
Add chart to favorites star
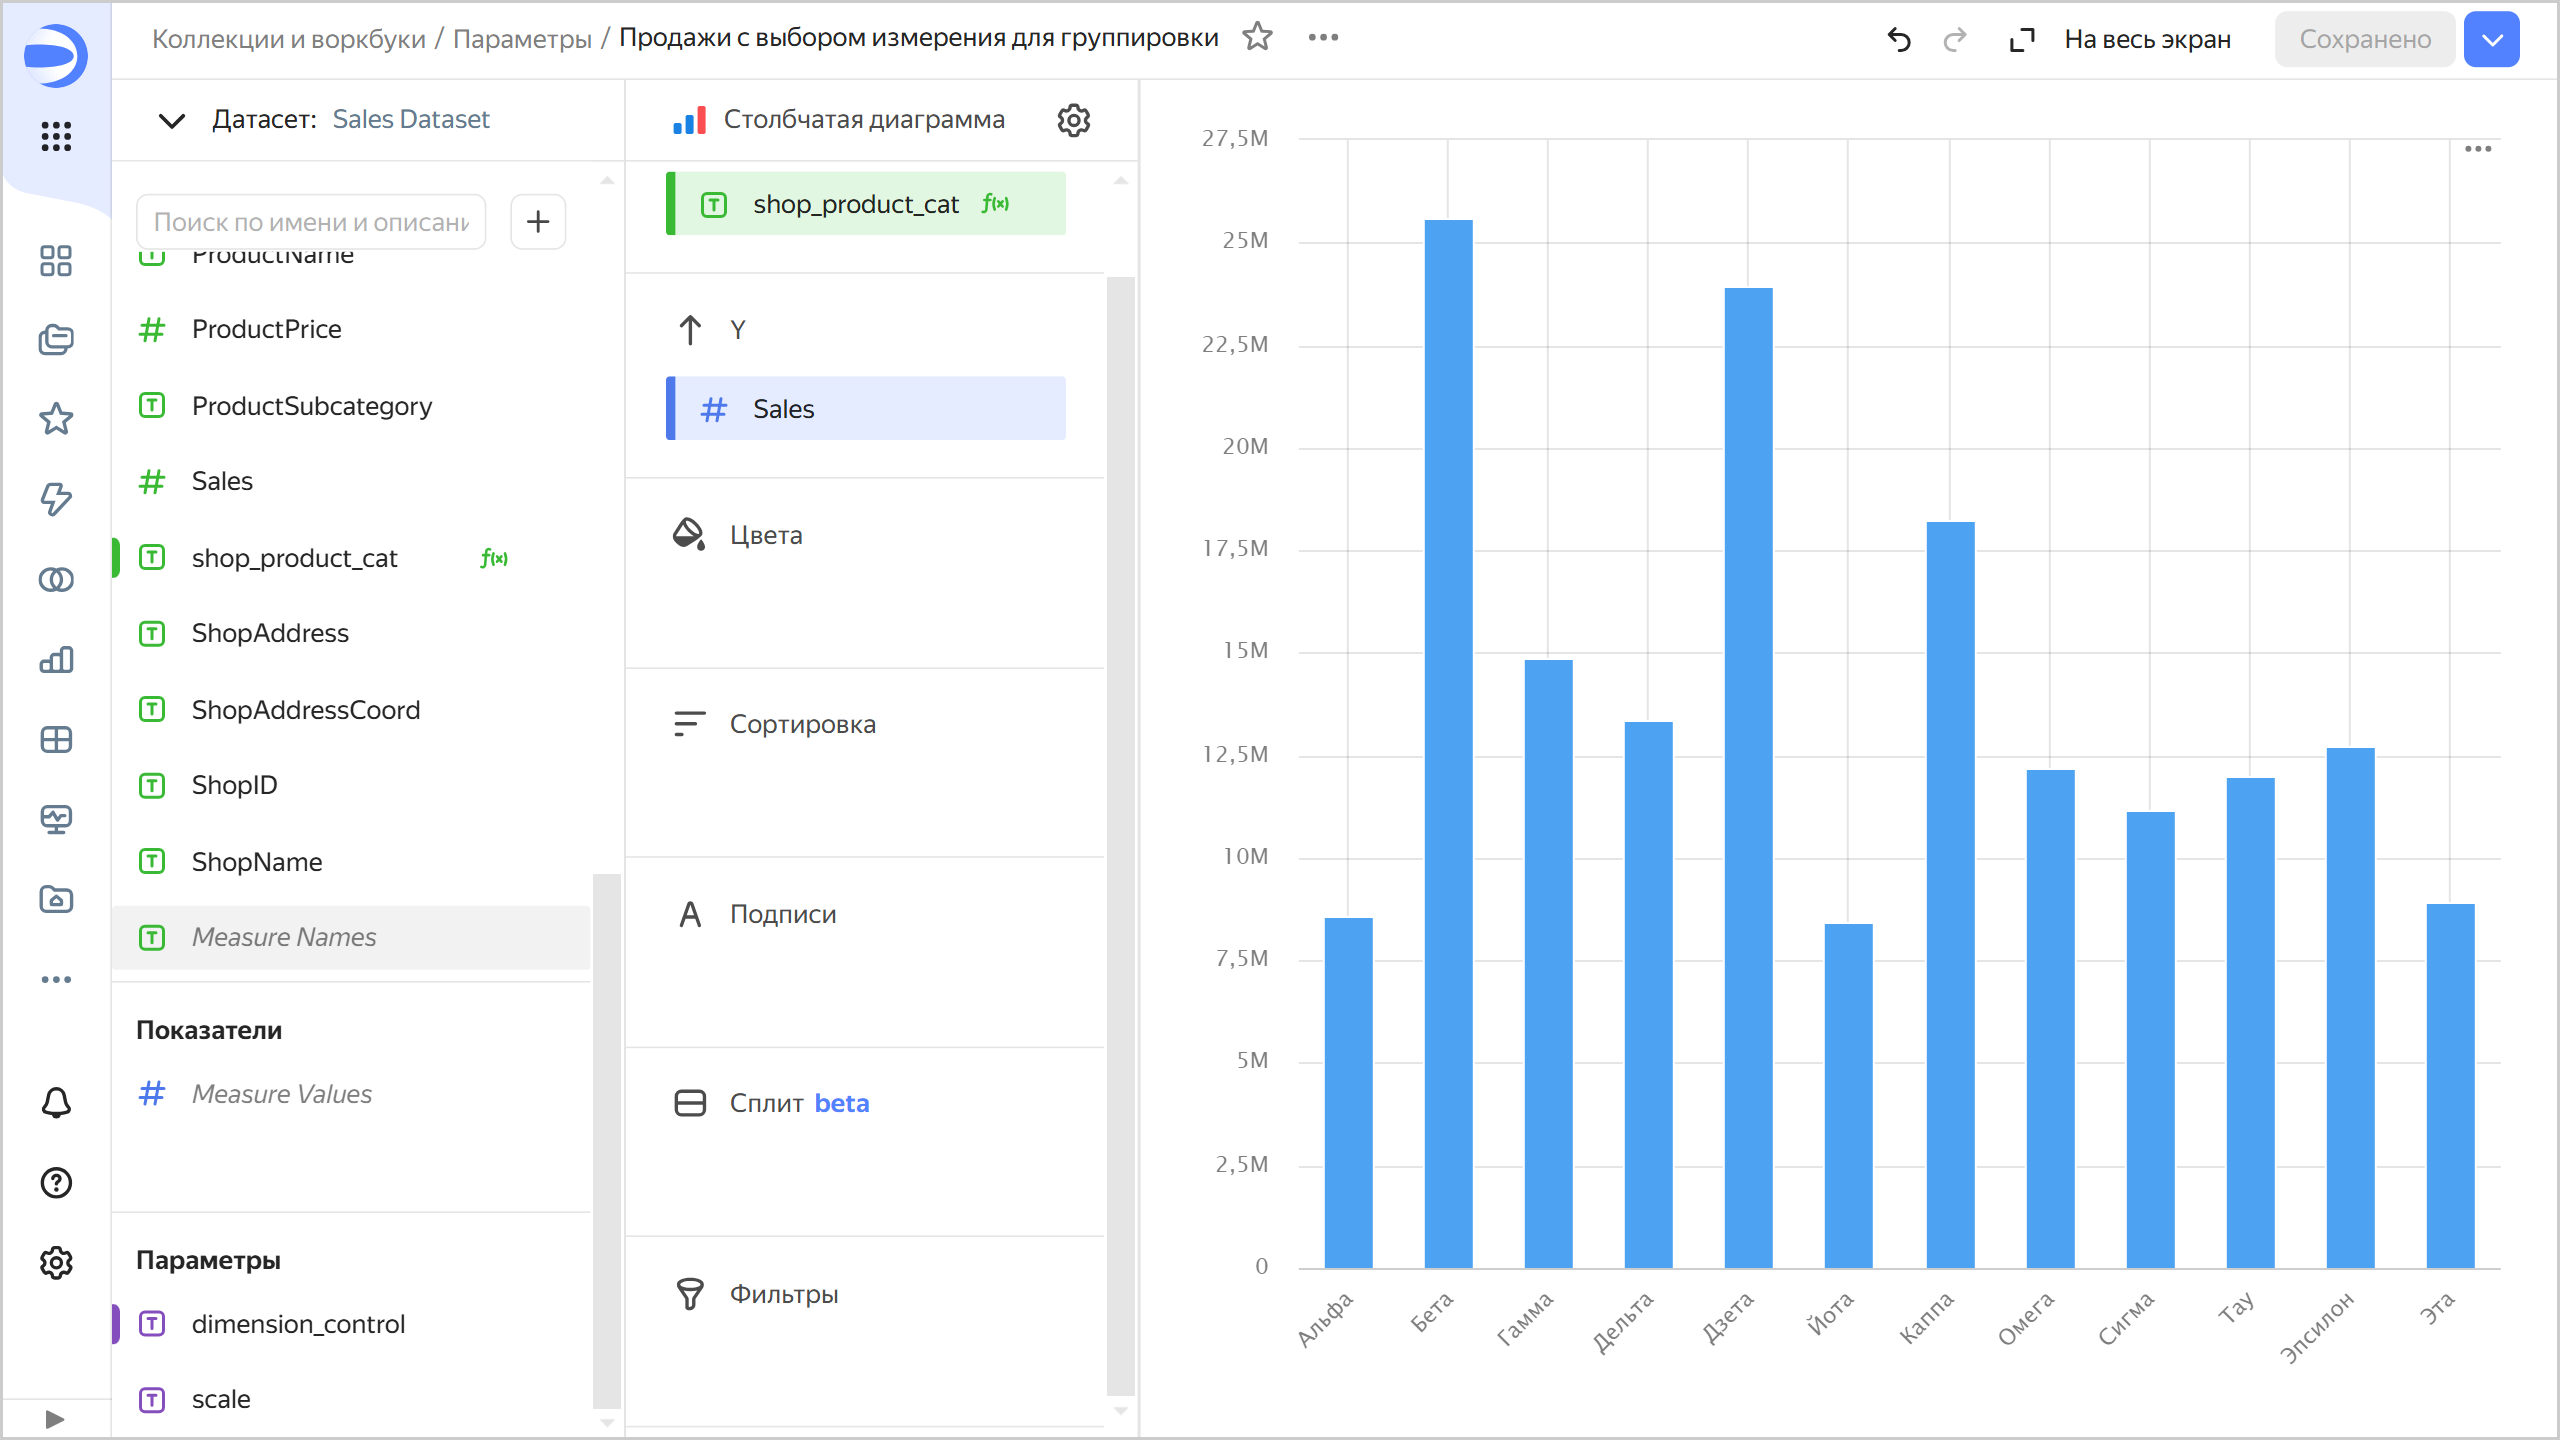[1257, 38]
